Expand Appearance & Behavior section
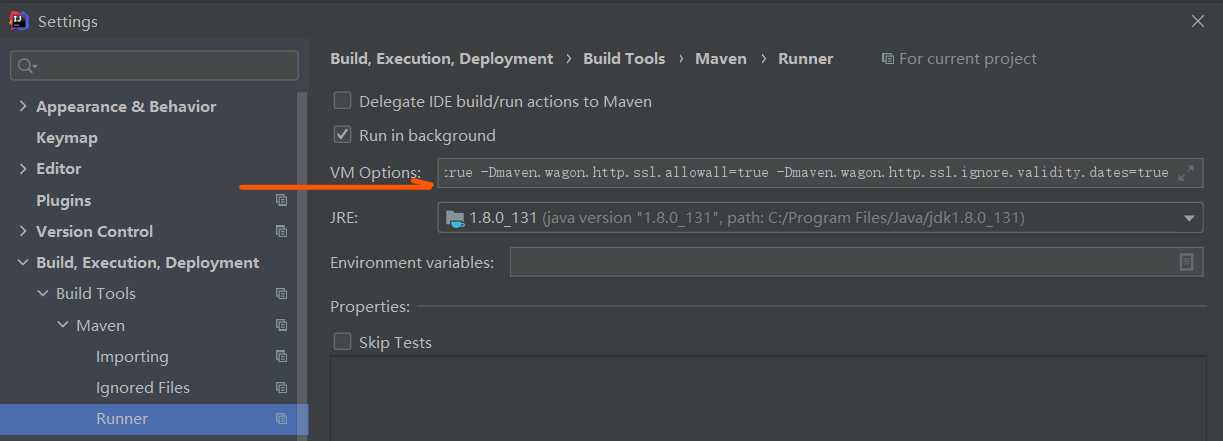 pyautogui.click(x=23, y=106)
